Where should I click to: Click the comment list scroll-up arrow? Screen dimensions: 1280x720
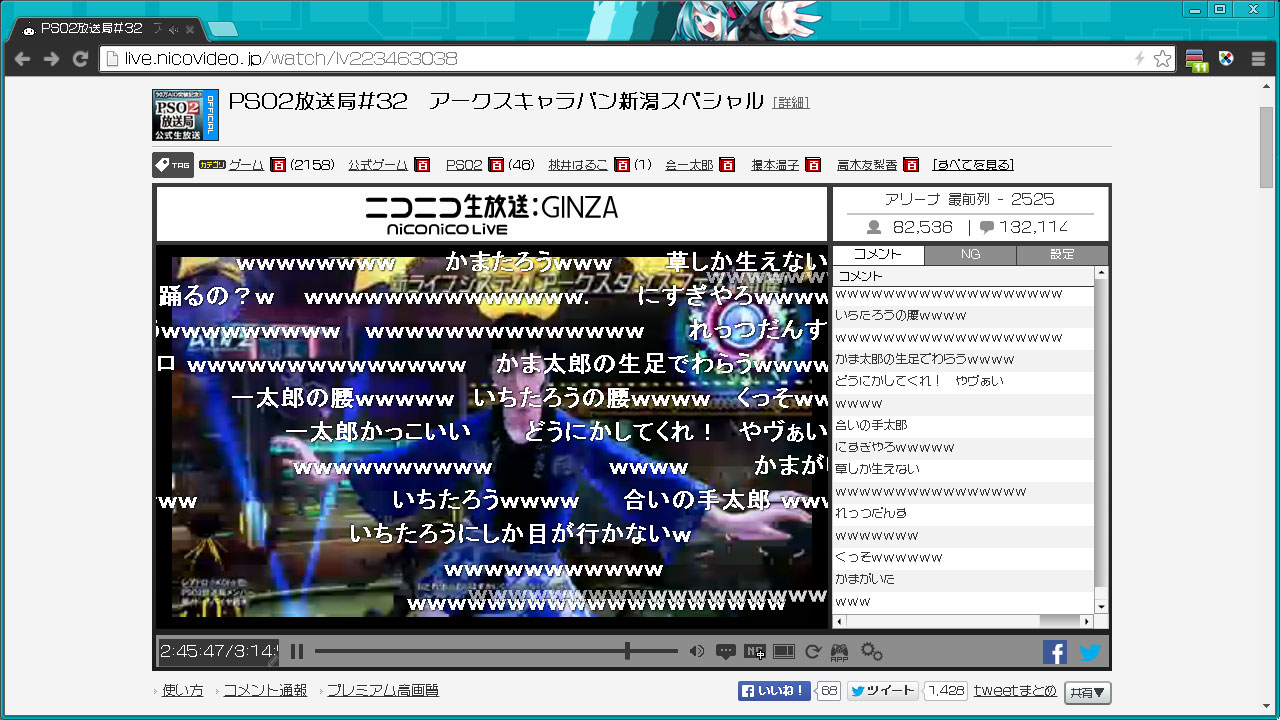[x=1101, y=272]
